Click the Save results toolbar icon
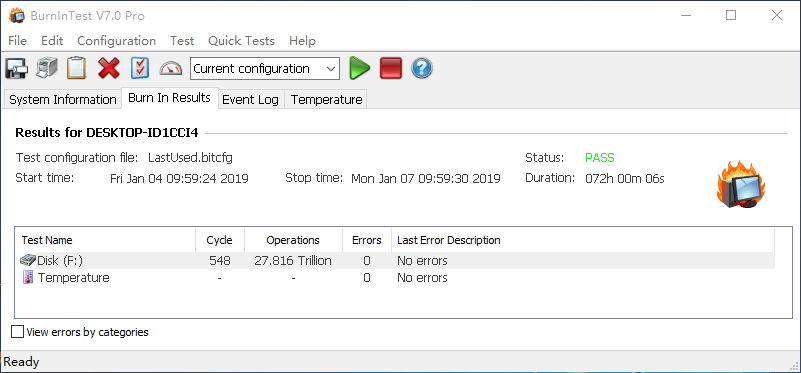This screenshot has width=801, height=373. coord(16,68)
